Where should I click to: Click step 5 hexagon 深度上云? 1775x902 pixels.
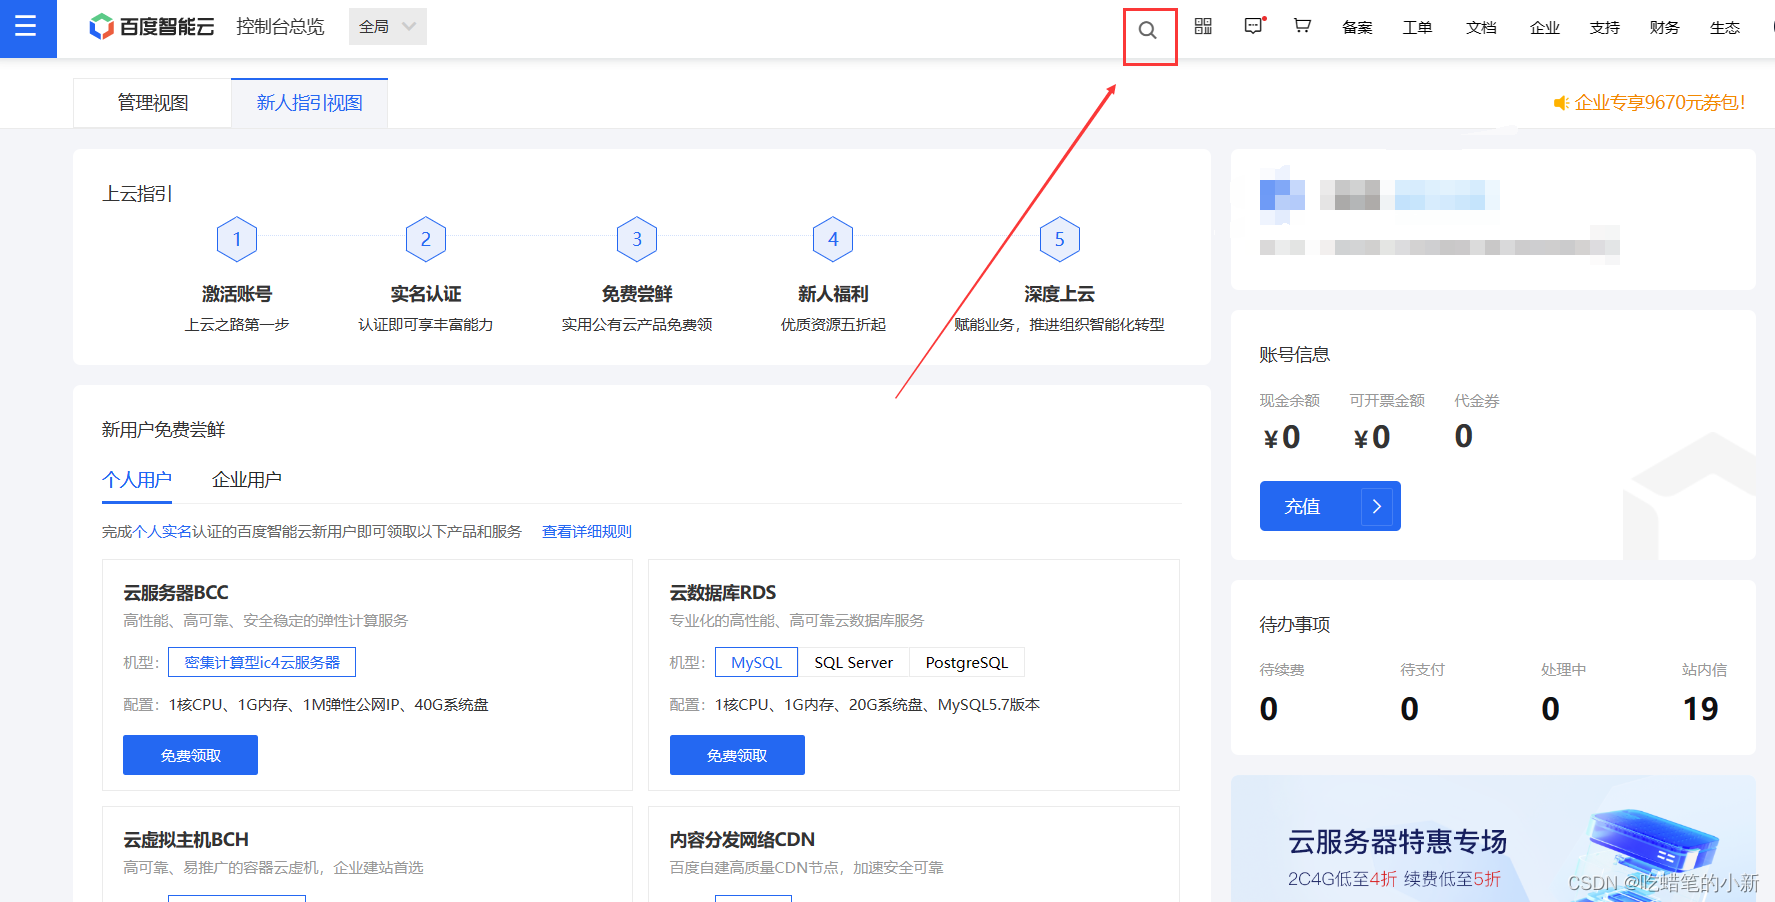point(1060,239)
